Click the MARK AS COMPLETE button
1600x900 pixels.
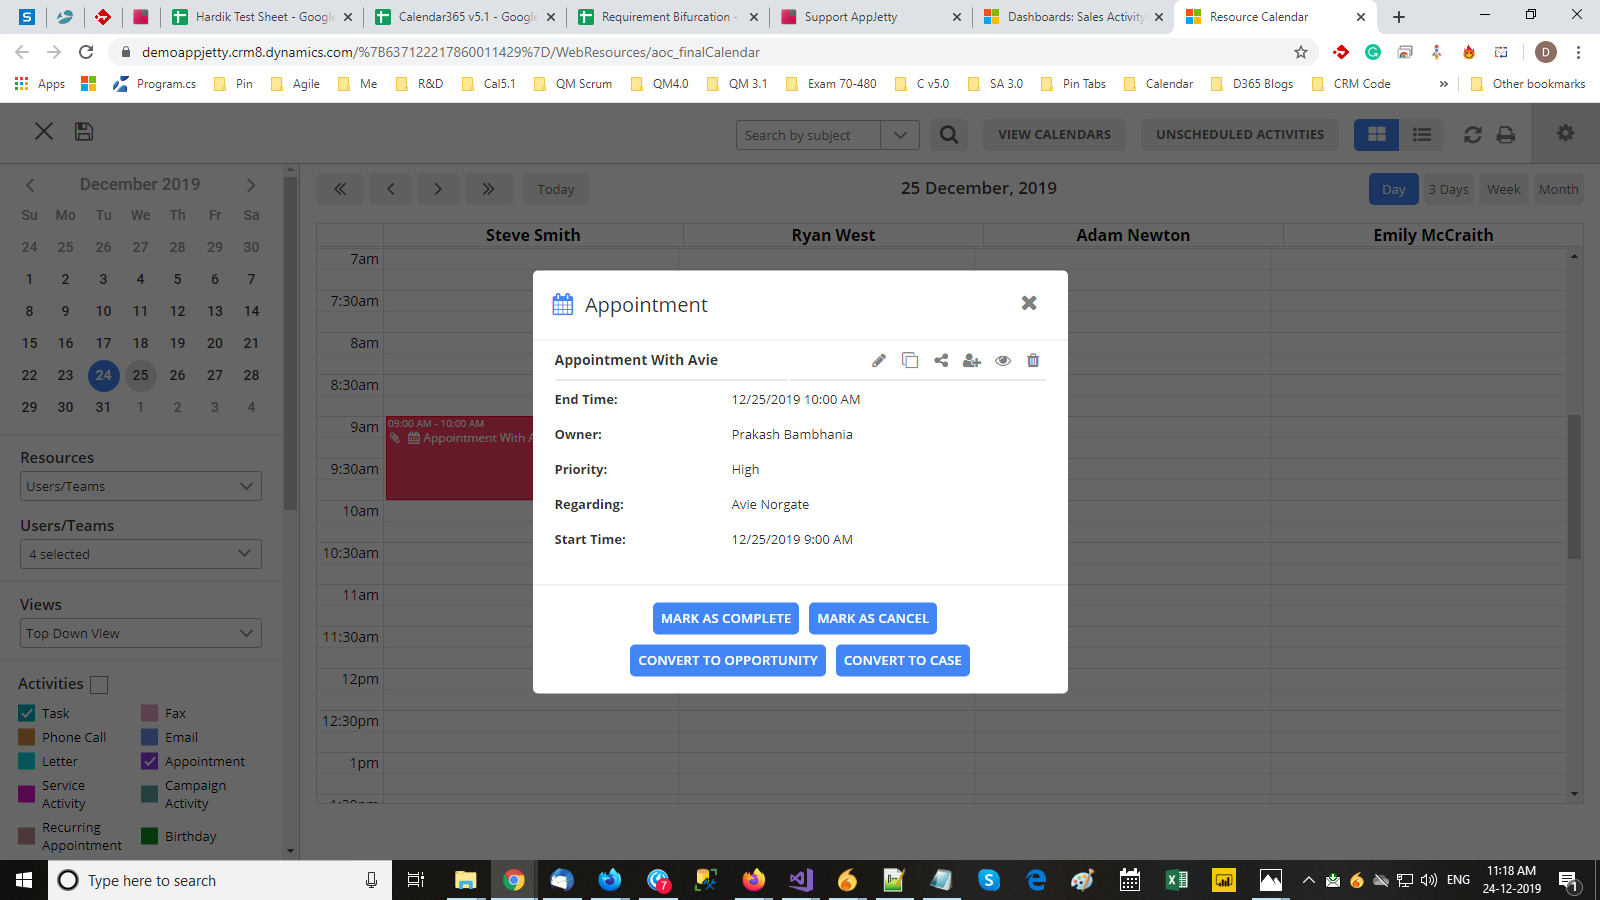[725, 618]
